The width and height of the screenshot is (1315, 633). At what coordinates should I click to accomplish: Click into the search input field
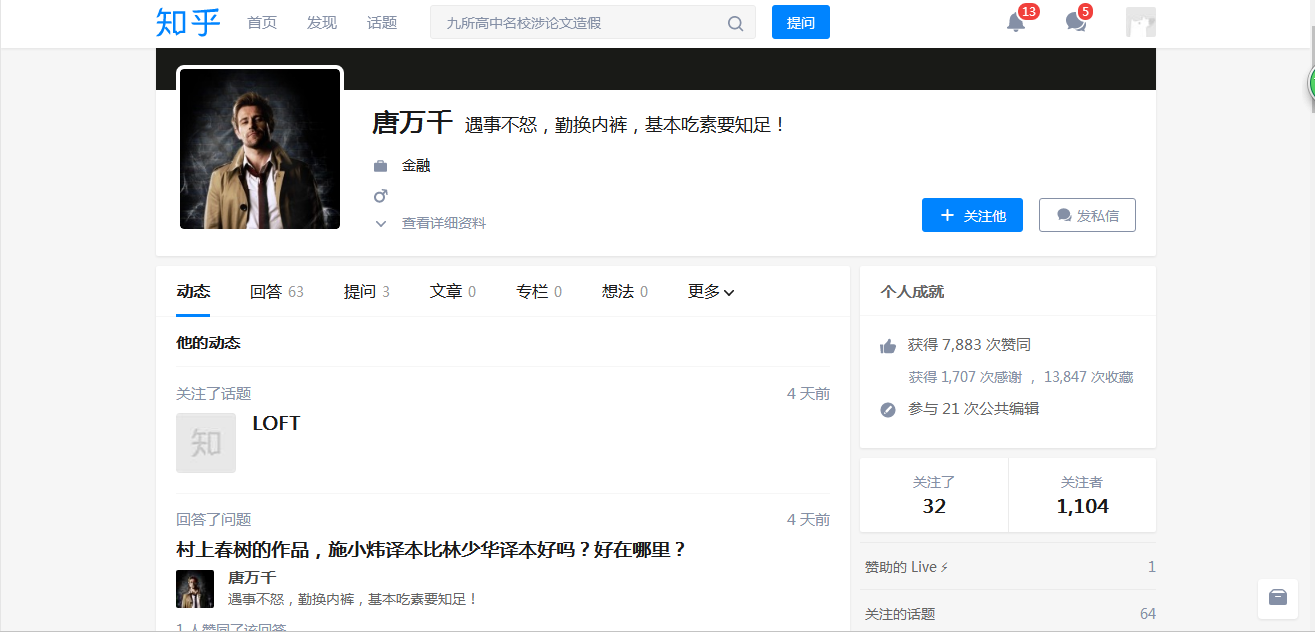(x=580, y=22)
